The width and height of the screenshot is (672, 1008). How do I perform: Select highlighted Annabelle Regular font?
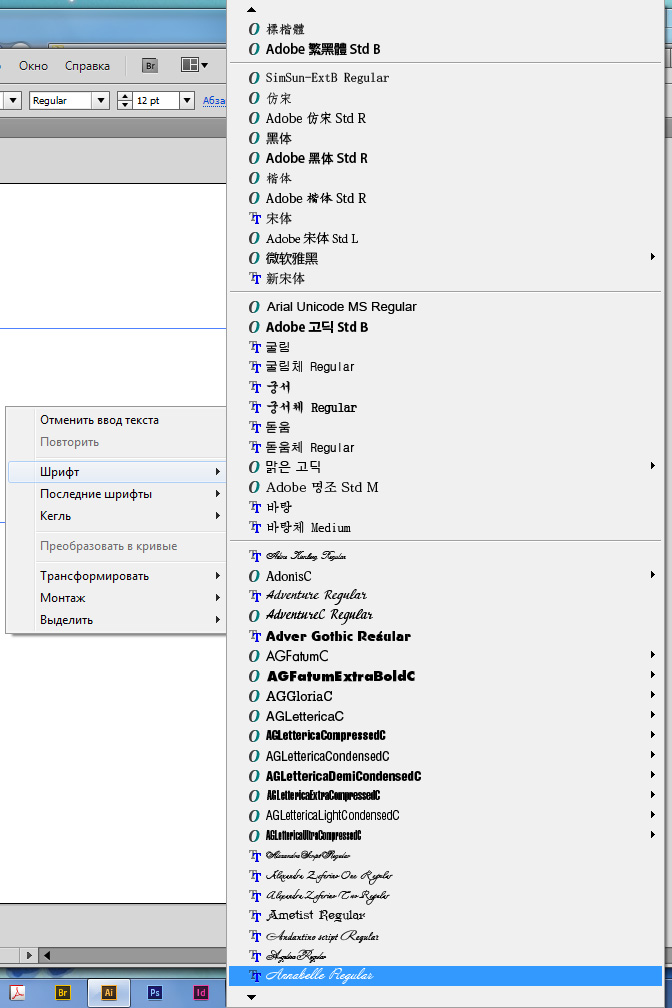point(445,976)
